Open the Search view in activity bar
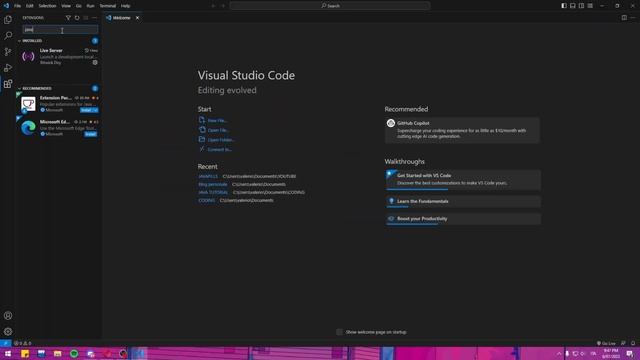The image size is (640, 360). (8, 36)
